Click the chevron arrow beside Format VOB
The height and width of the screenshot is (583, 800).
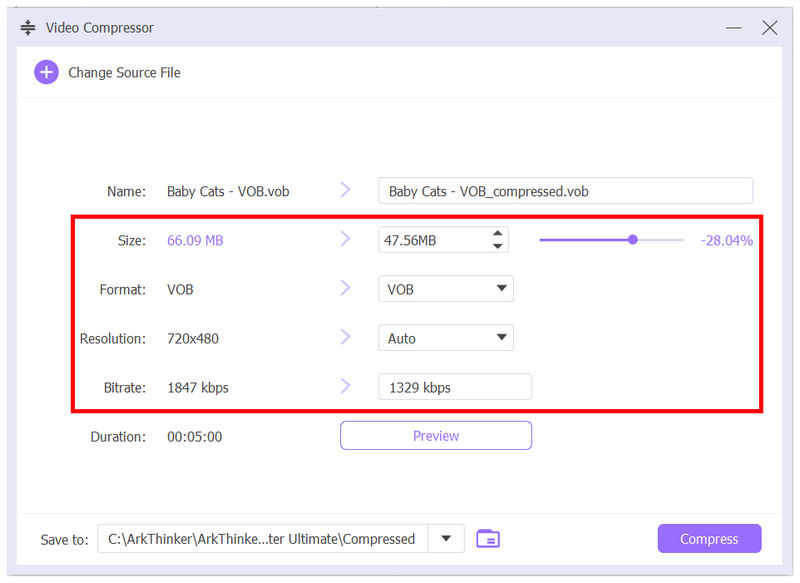pyautogui.click(x=345, y=288)
